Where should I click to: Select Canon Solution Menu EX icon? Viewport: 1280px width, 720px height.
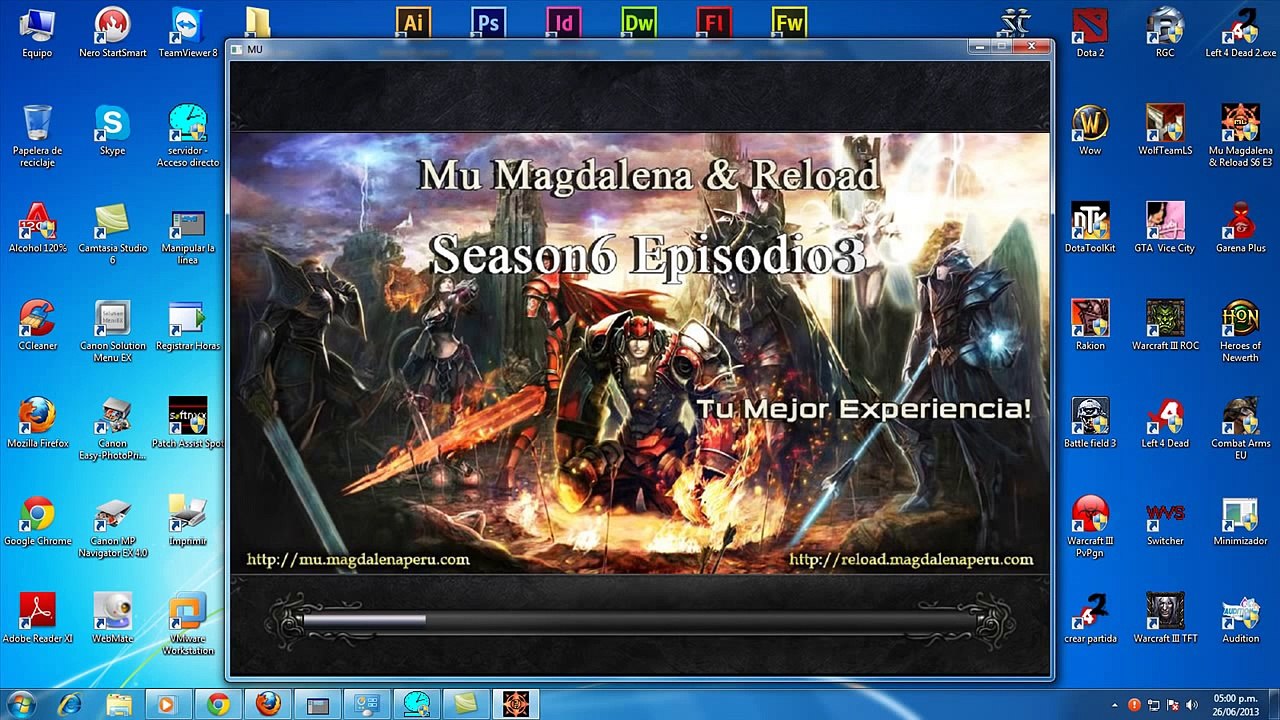click(x=112, y=331)
